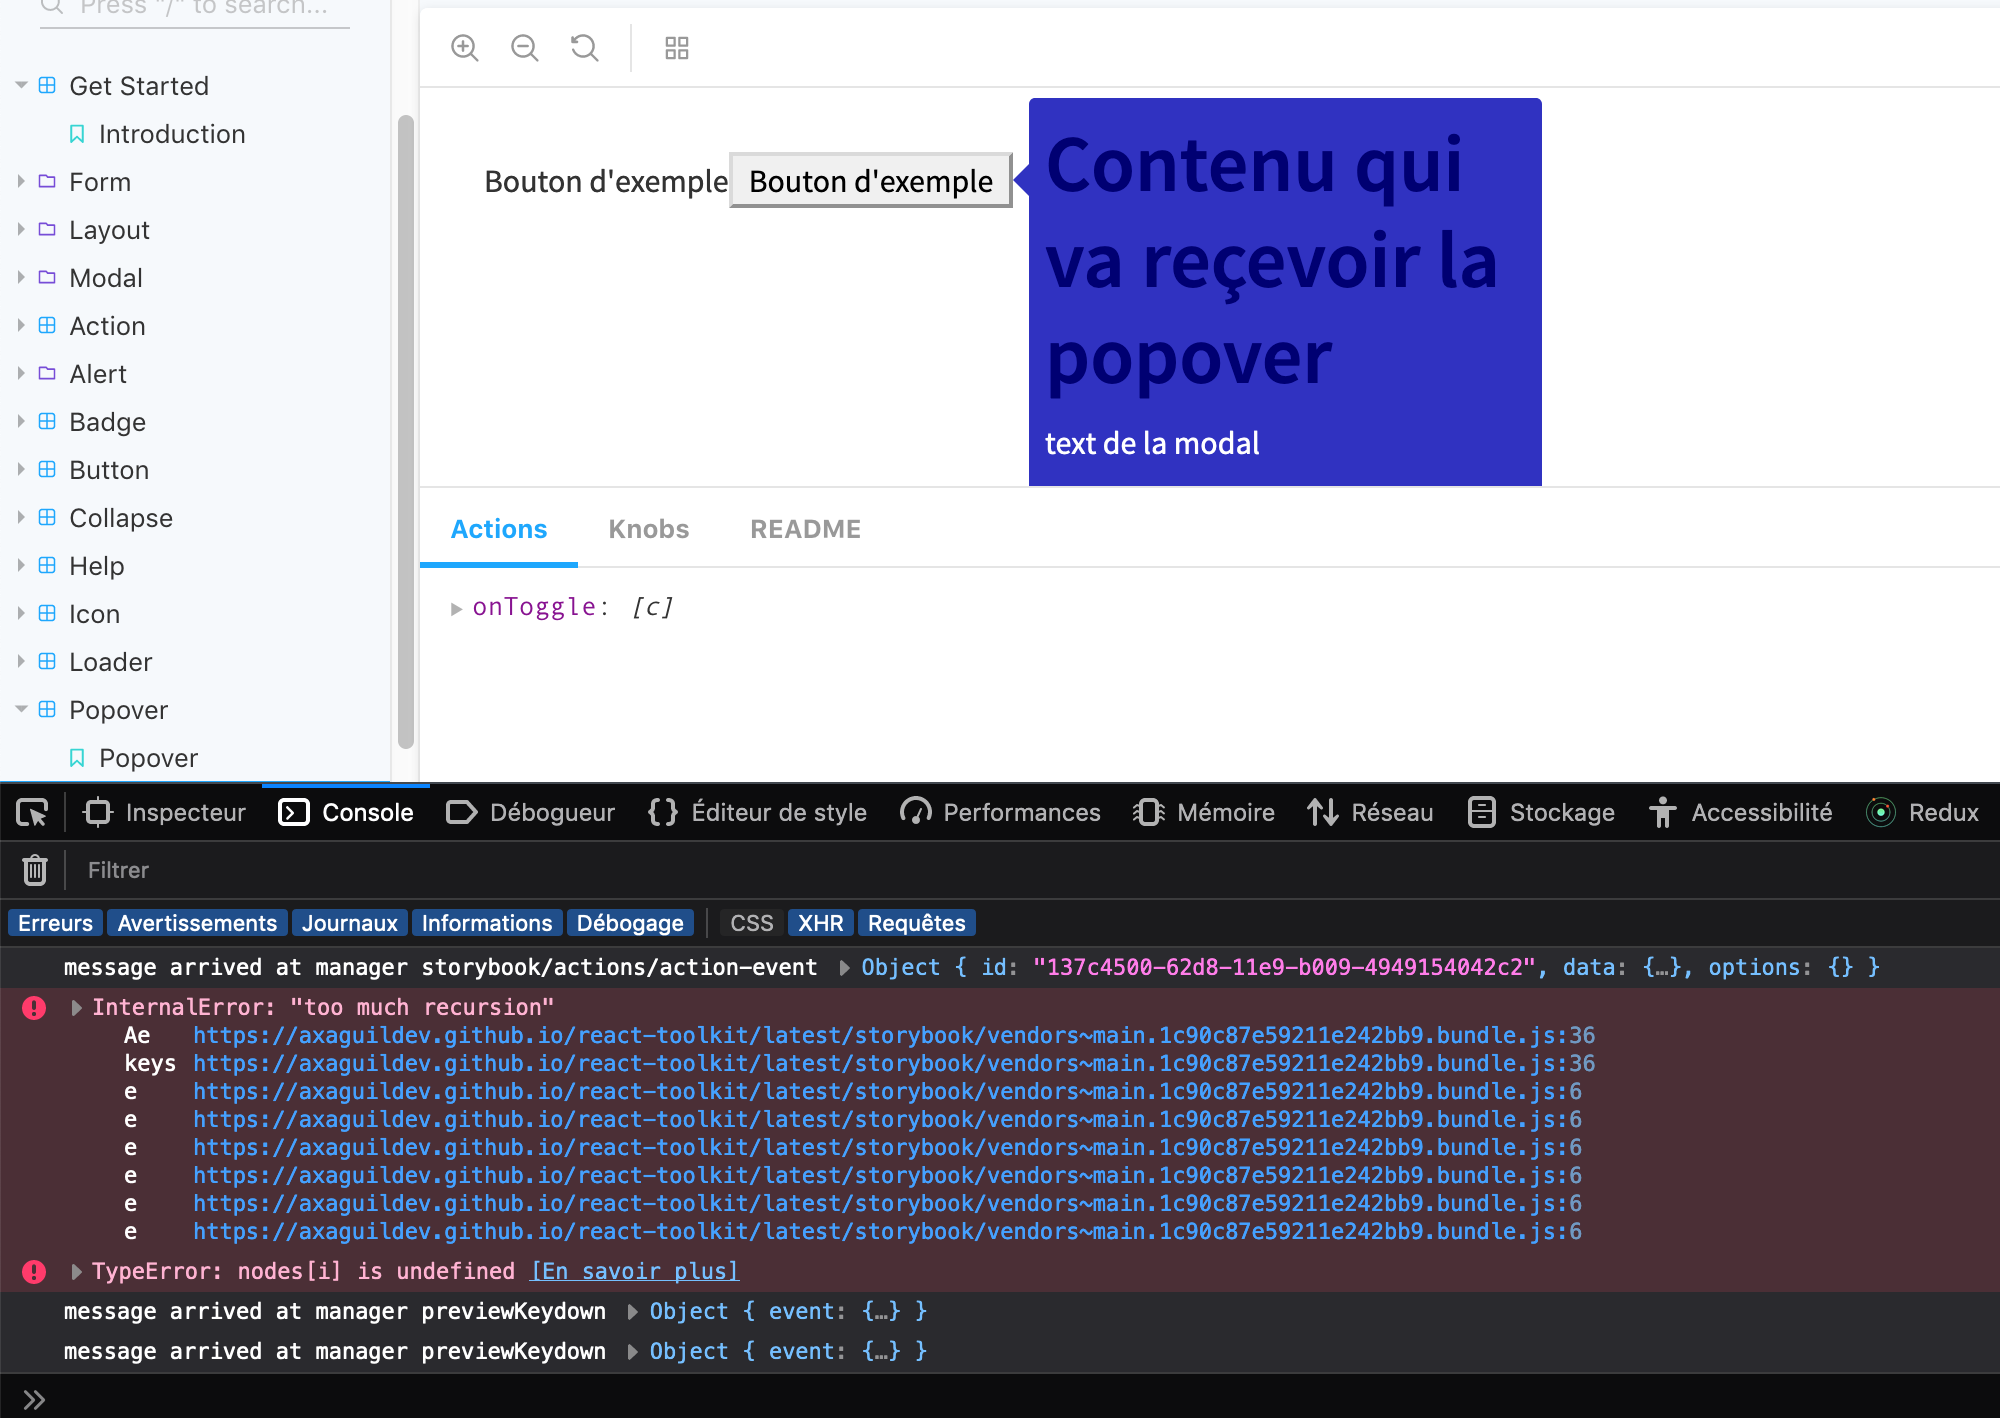Open the 'En savoir plus' error link
The width and height of the screenshot is (2000, 1418).
click(x=634, y=1270)
